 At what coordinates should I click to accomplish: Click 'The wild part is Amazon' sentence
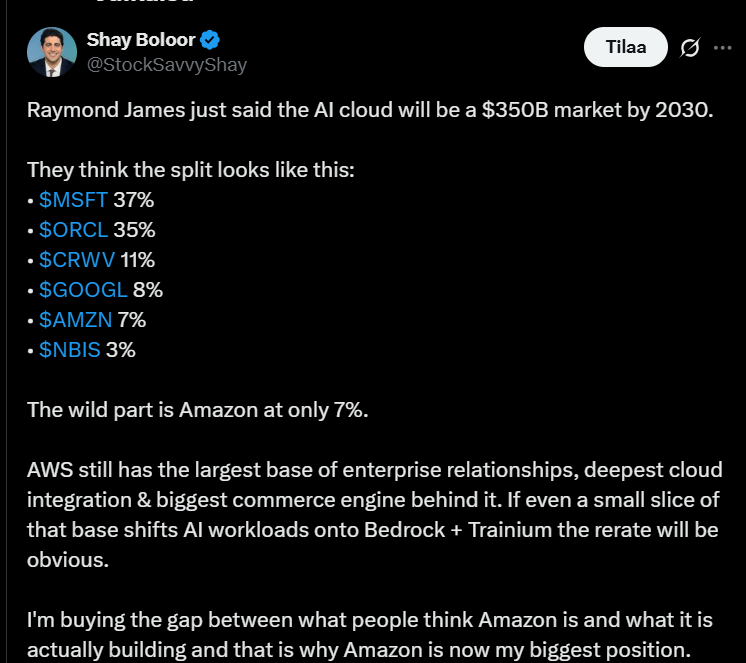198,410
